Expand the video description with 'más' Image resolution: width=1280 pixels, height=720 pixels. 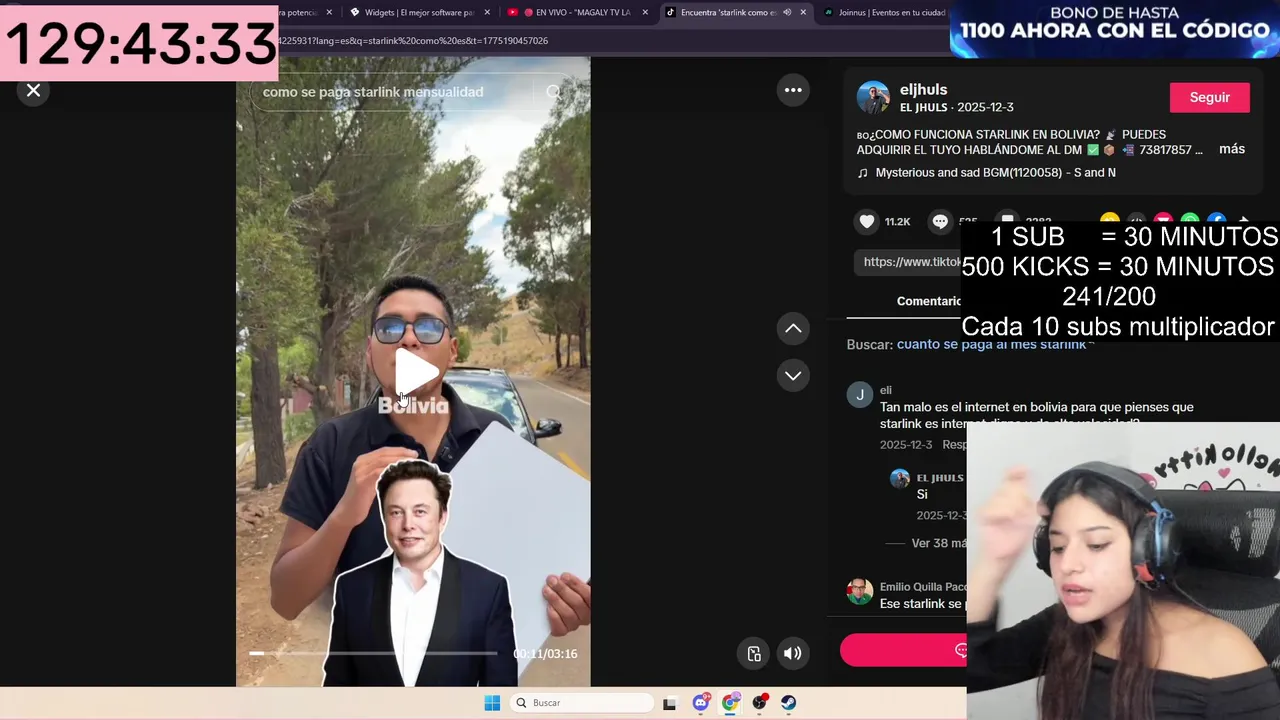[x=1232, y=149]
